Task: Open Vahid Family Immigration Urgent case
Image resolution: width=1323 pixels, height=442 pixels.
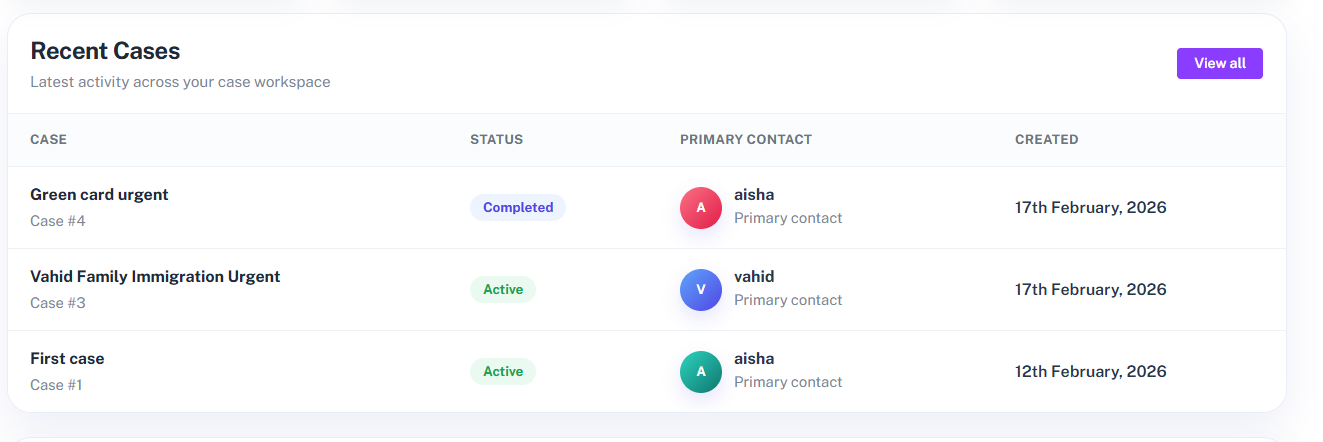Action: tap(155, 277)
